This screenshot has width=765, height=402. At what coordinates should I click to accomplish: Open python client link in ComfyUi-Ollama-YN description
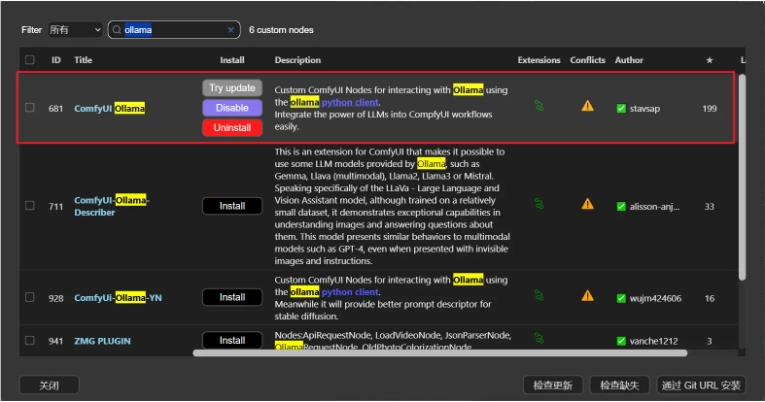click(350, 292)
